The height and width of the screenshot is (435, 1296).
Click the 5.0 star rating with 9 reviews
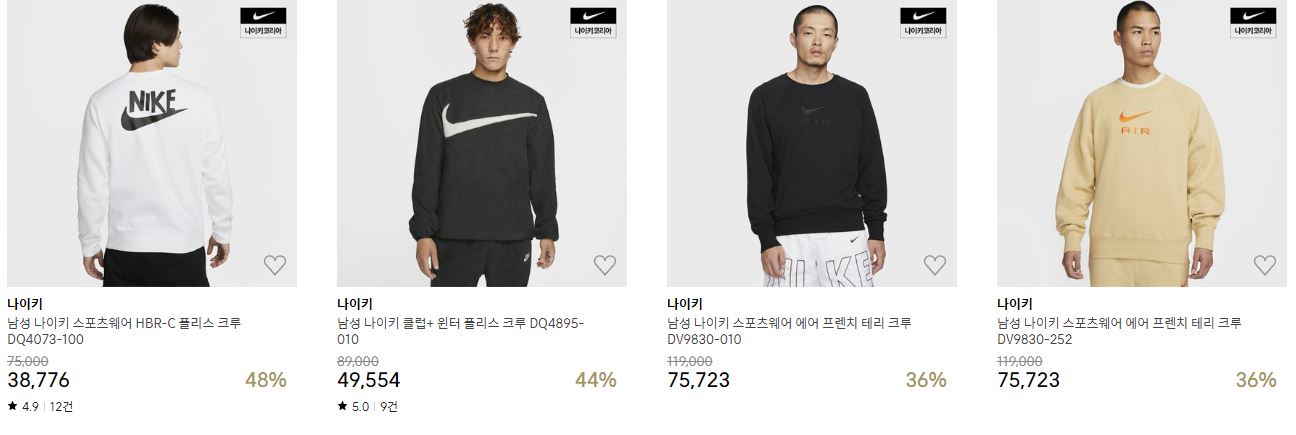367,406
